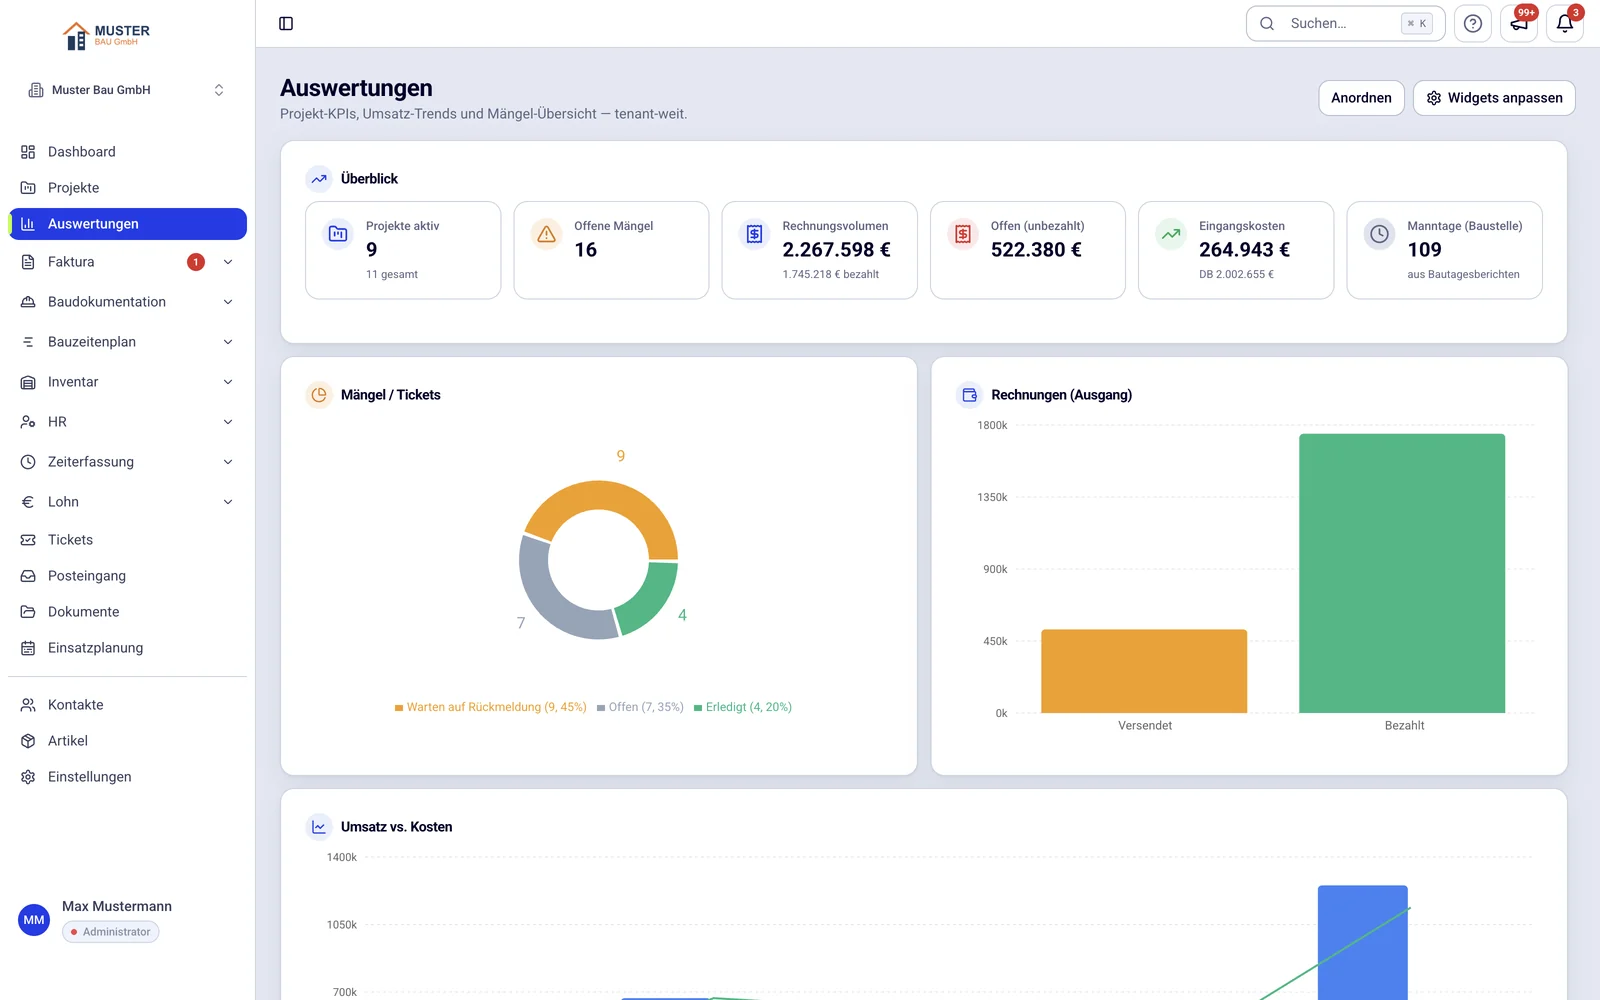Open Tickets from the sidebar
This screenshot has width=1600, height=1000.
(127, 540)
